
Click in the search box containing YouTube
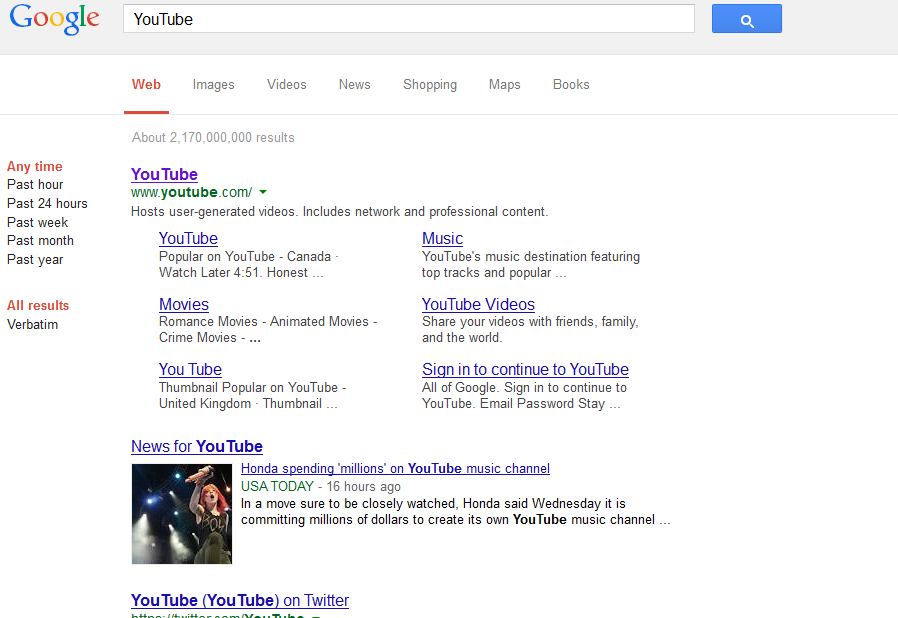(408, 19)
